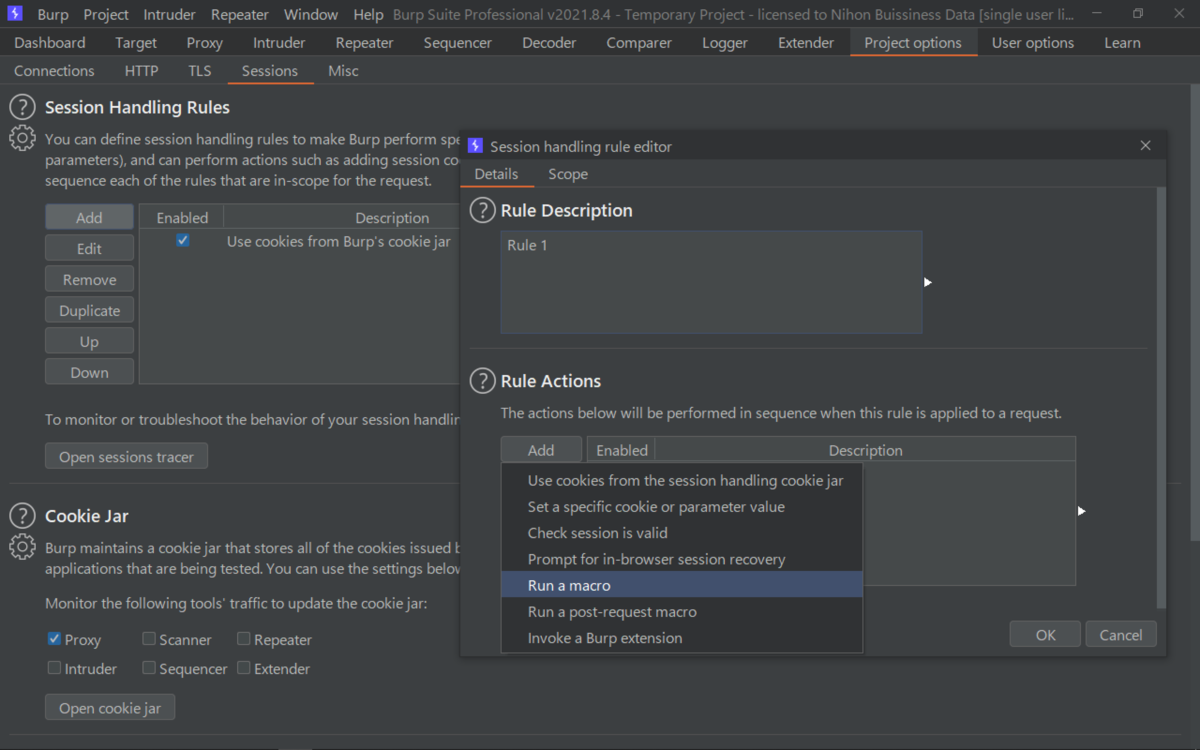Switch to Scope tab in rule editor
1200x750 pixels.
point(568,174)
